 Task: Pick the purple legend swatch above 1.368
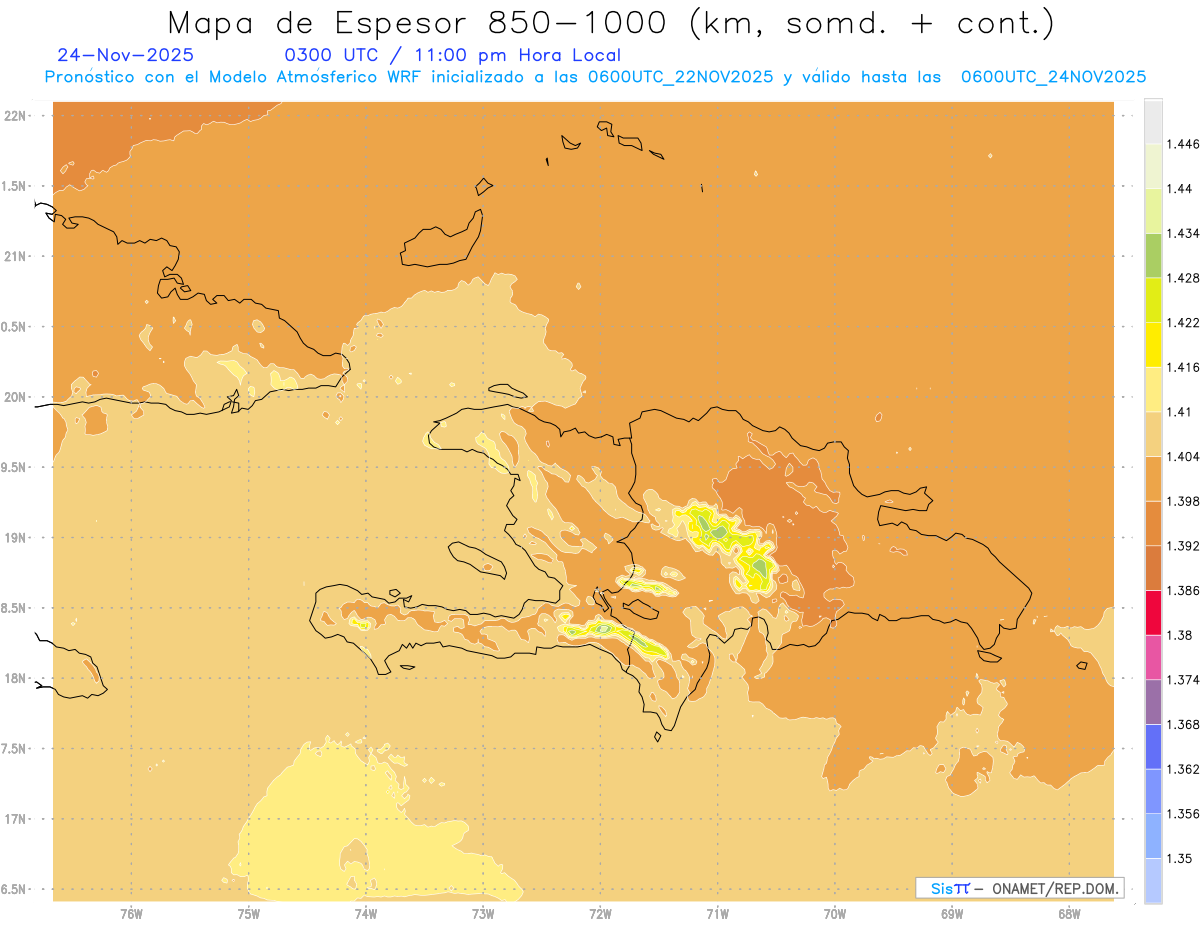1153,701
